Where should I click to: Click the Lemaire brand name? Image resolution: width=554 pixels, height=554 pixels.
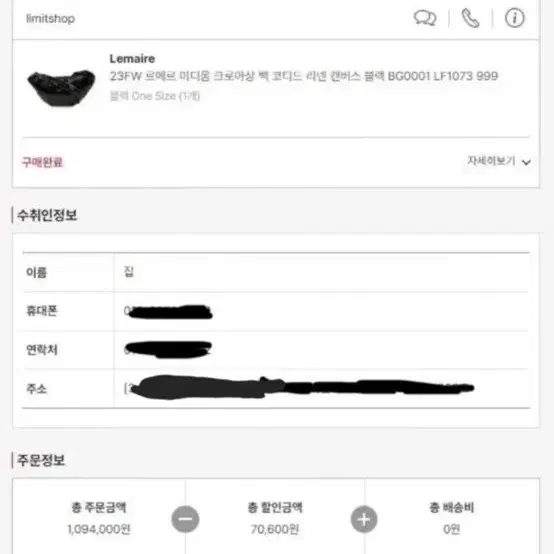click(x=132, y=59)
